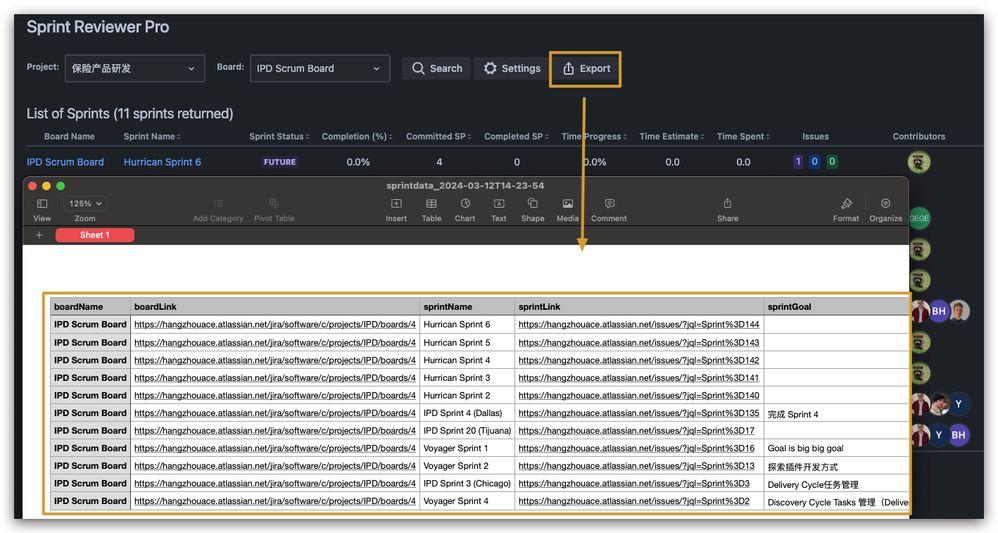
Task: Select the sprintGoal header cell
Action: 836,307
